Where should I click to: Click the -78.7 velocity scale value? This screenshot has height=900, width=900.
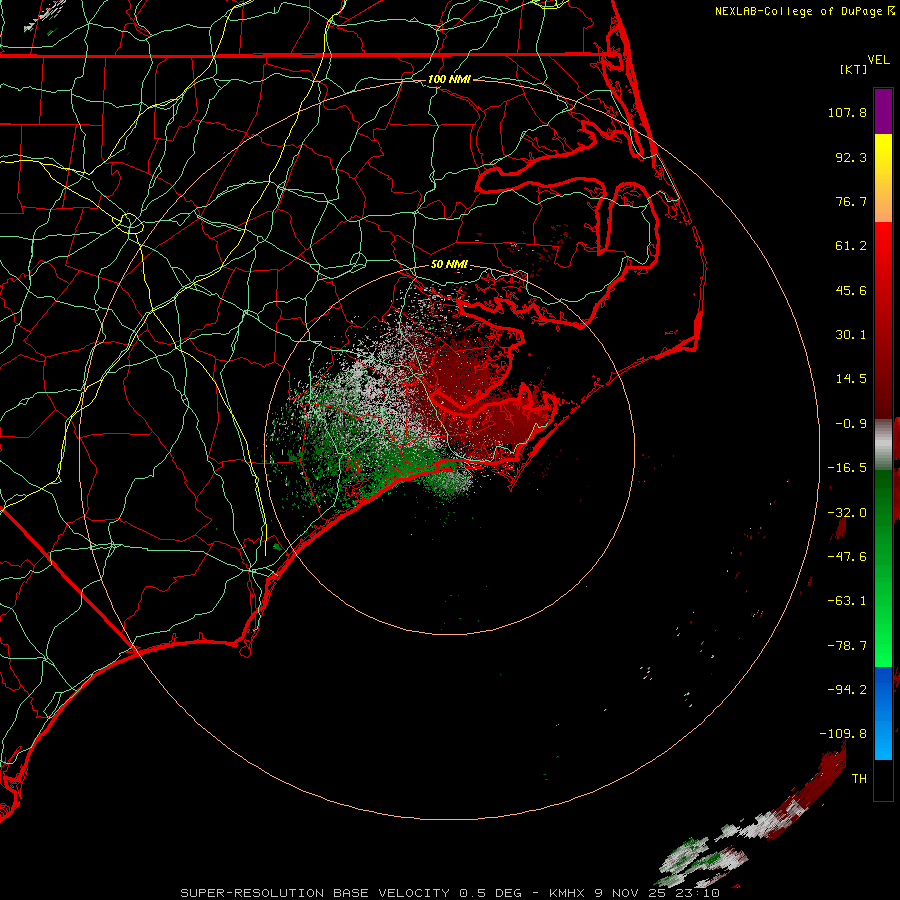point(847,646)
